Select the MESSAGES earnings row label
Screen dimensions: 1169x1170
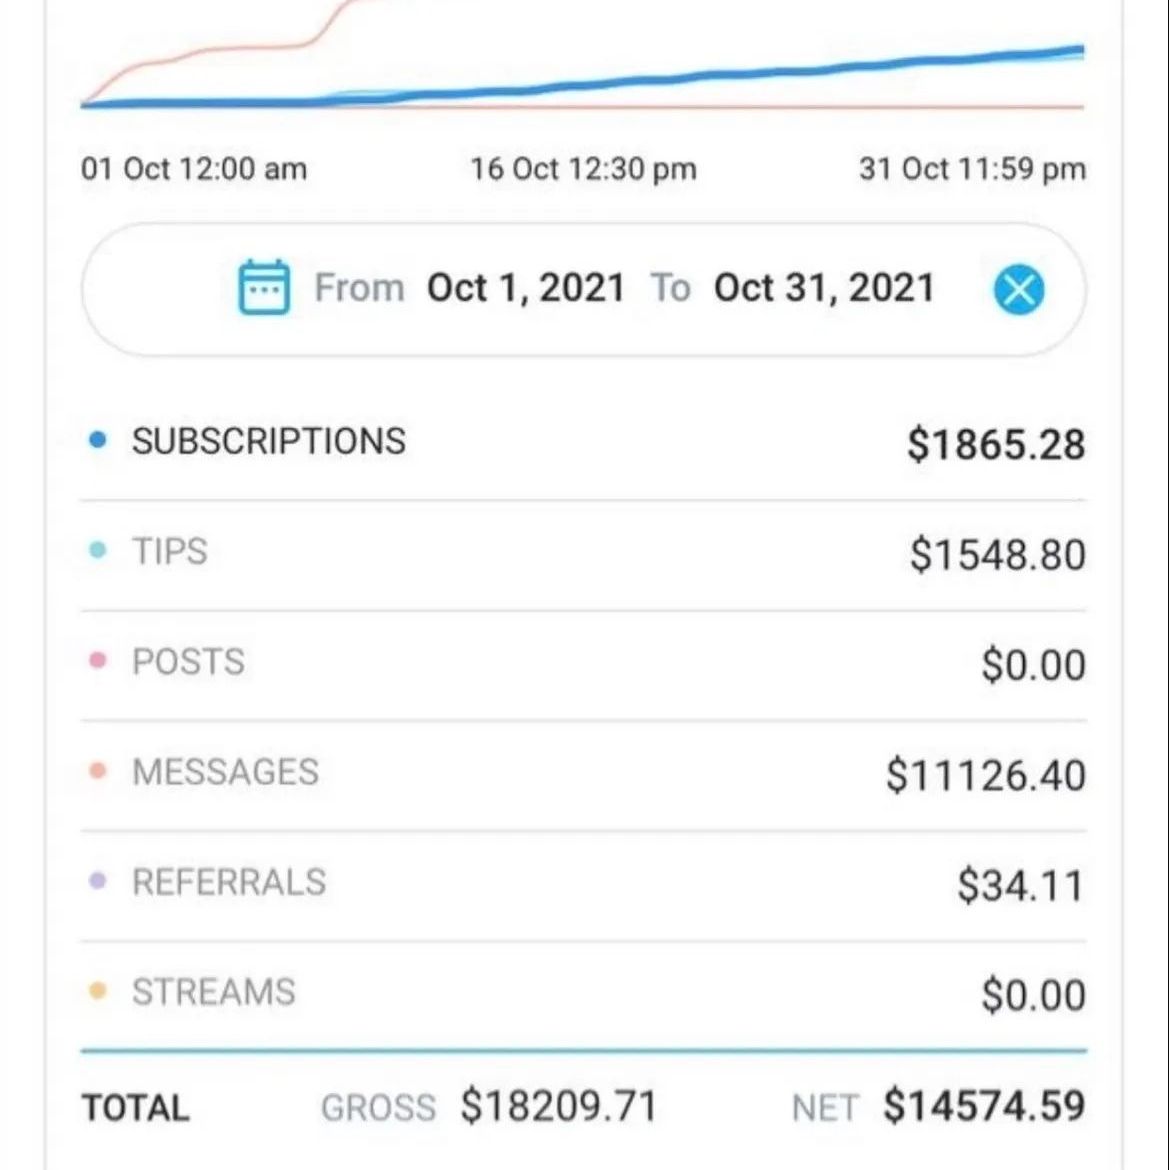[225, 772]
